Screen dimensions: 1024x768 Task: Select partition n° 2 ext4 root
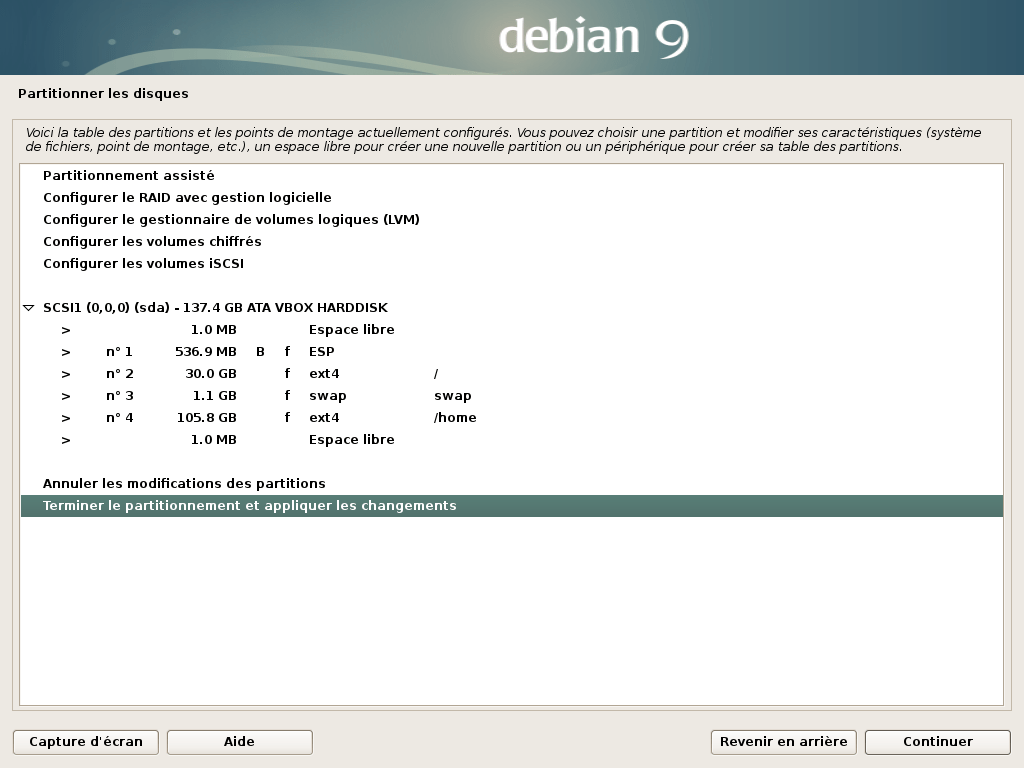point(512,374)
